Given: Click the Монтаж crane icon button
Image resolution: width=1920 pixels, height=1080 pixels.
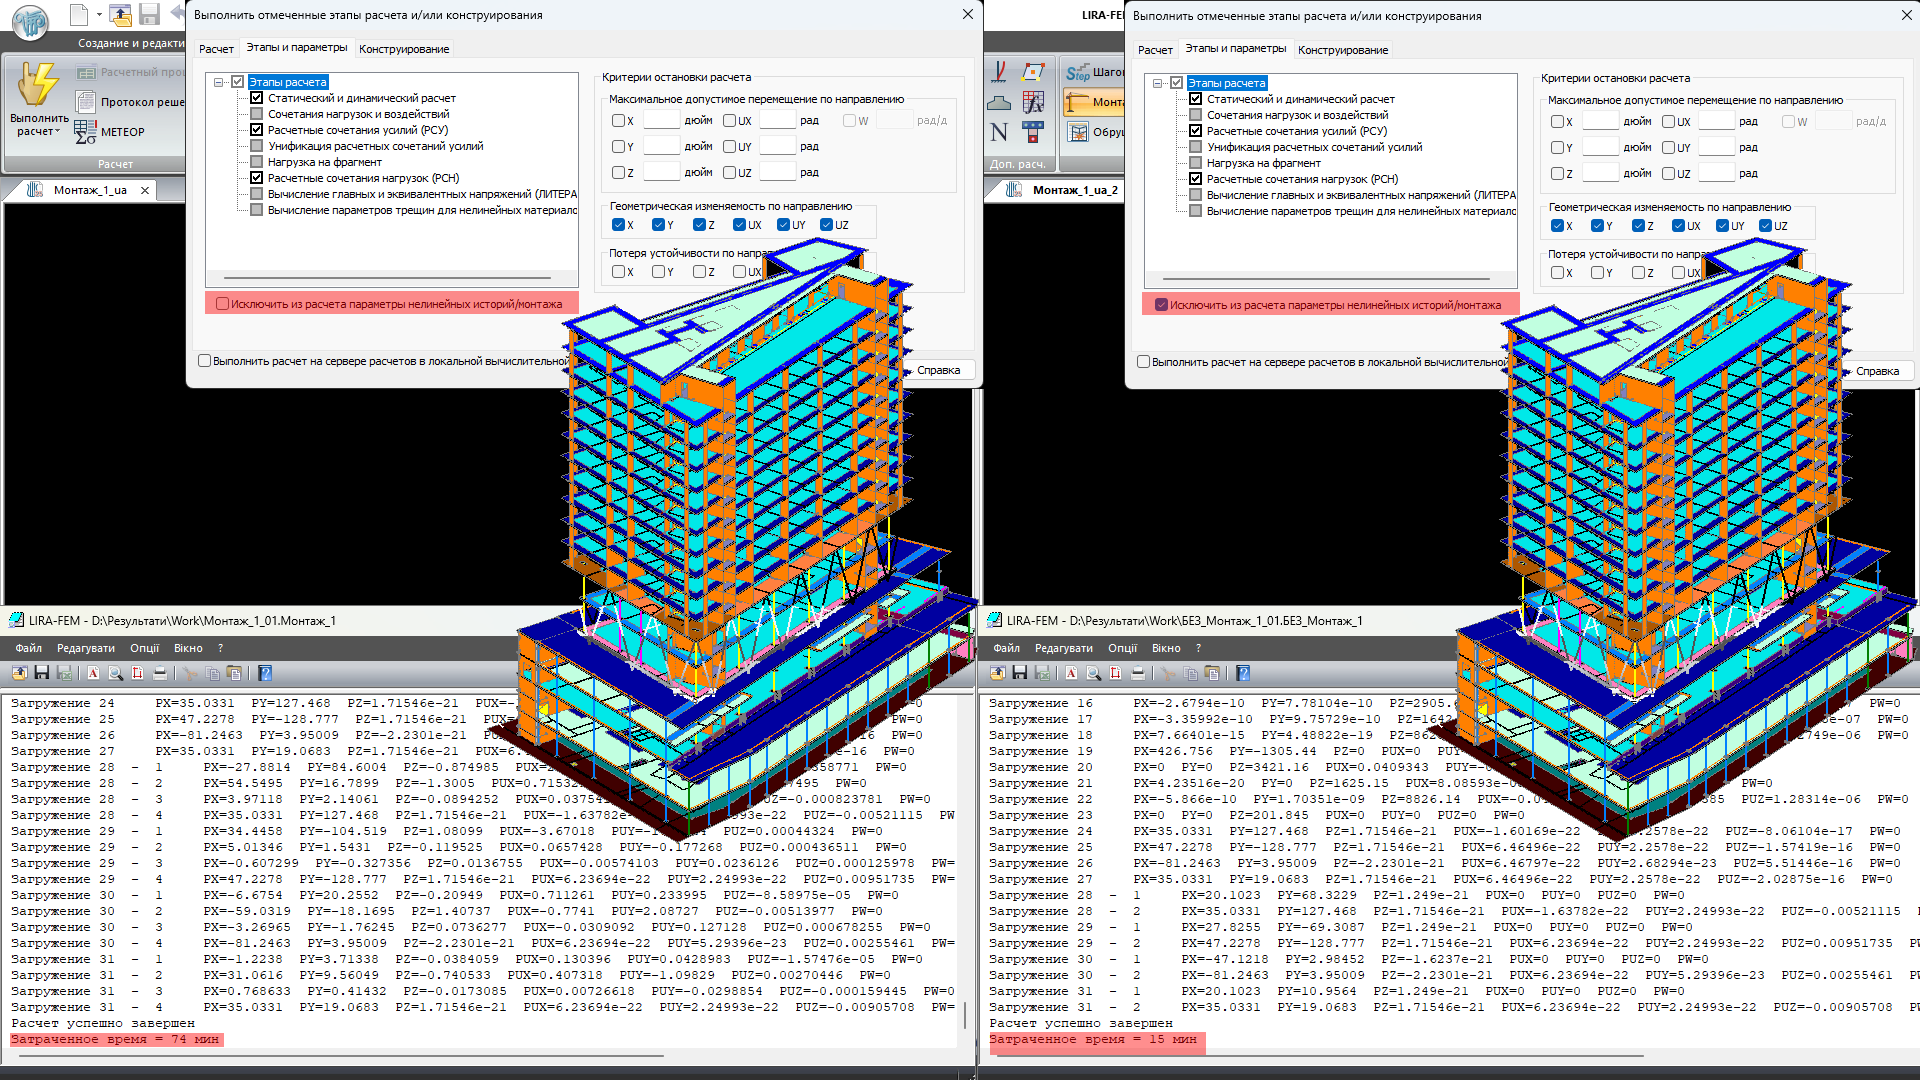Looking at the screenshot, I should [x=1077, y=102].
